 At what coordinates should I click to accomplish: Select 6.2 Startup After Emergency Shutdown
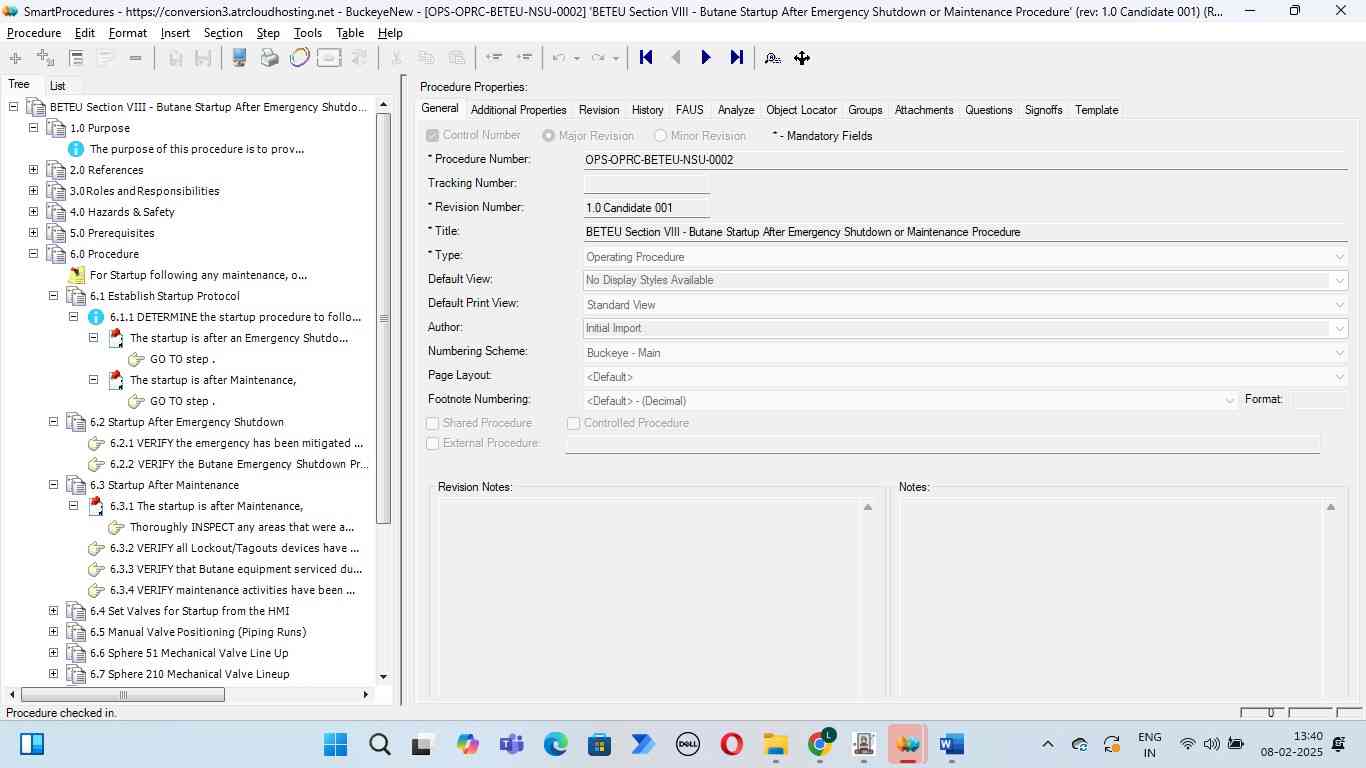pyautogui.click(x=187, y=422)
